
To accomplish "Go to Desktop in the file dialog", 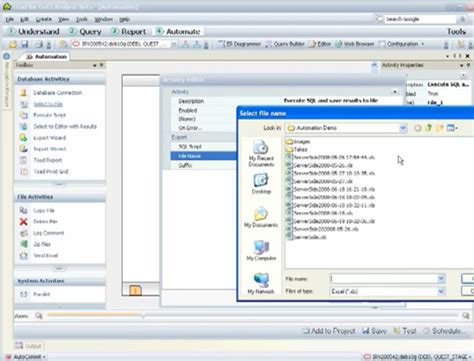I will pos(261,183).
